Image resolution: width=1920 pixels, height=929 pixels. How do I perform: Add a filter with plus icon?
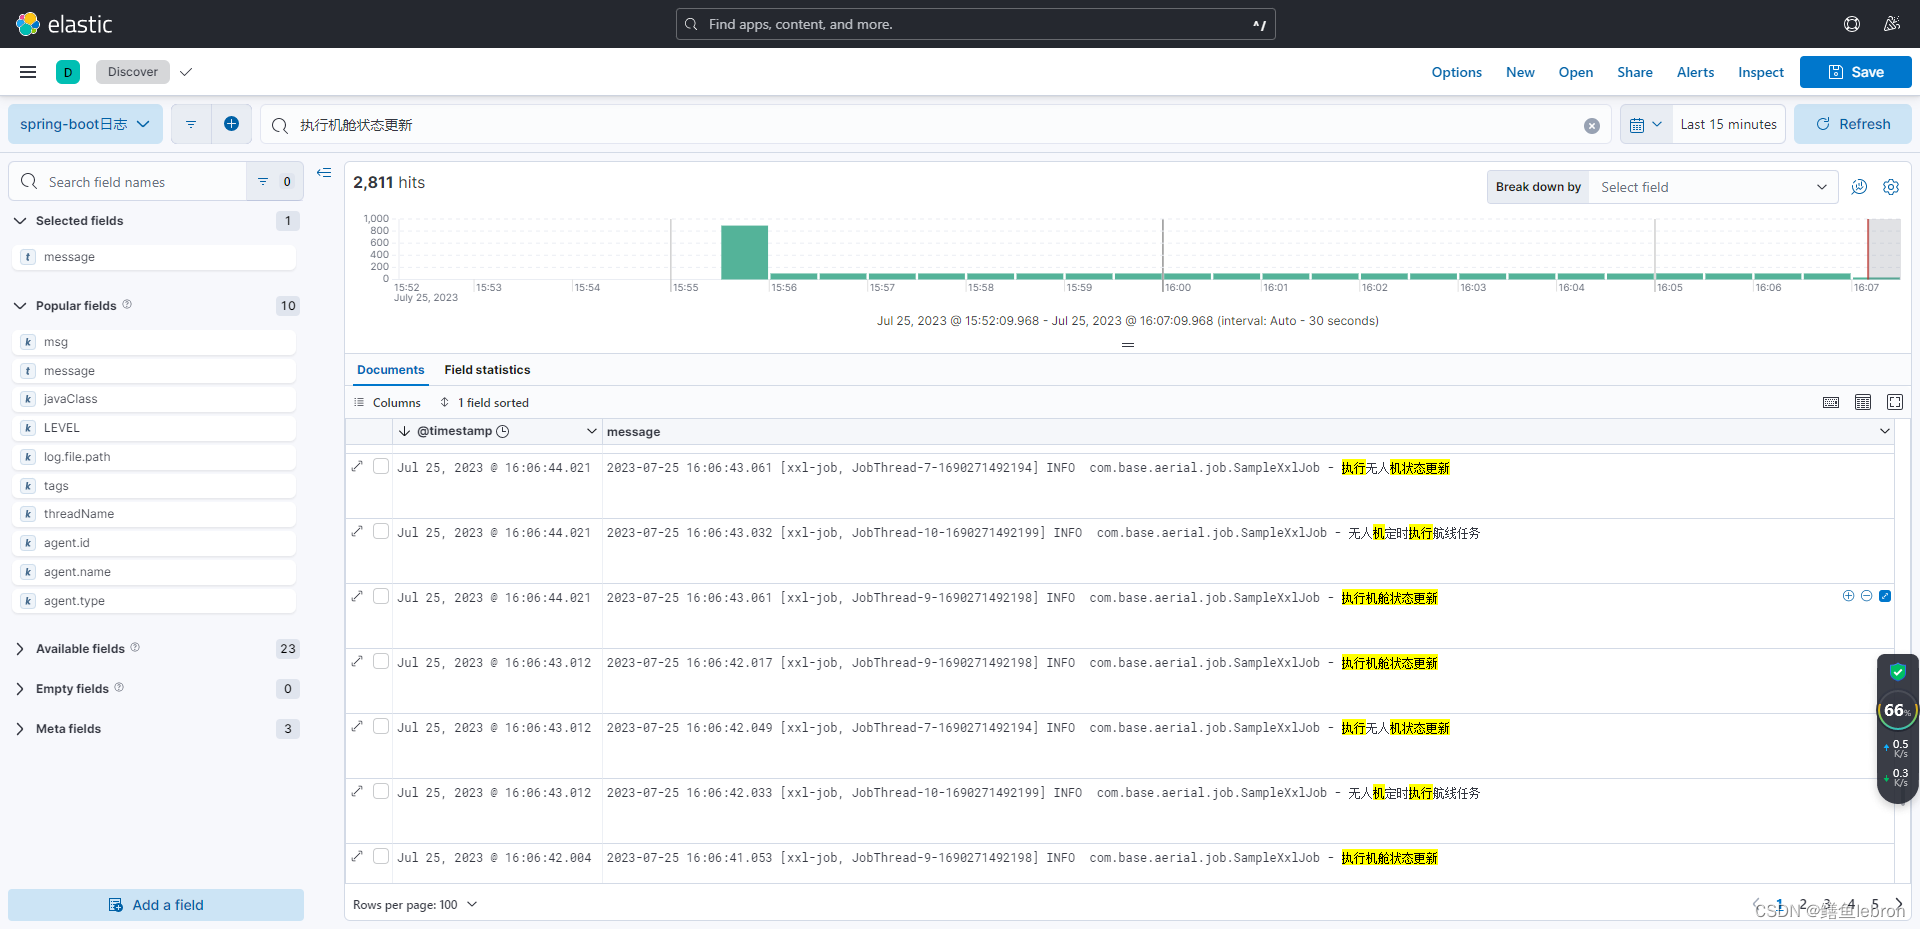231,124
